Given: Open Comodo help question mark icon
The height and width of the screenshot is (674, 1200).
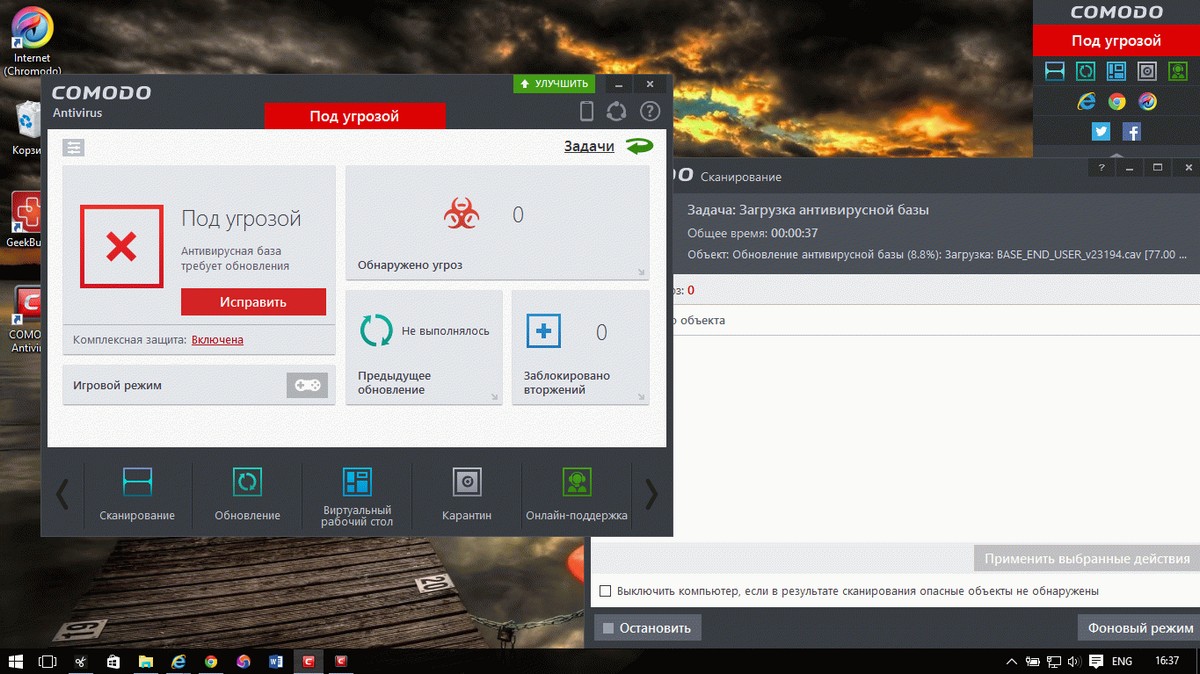Looking at the screenshot, I should [x=650, y=111].
